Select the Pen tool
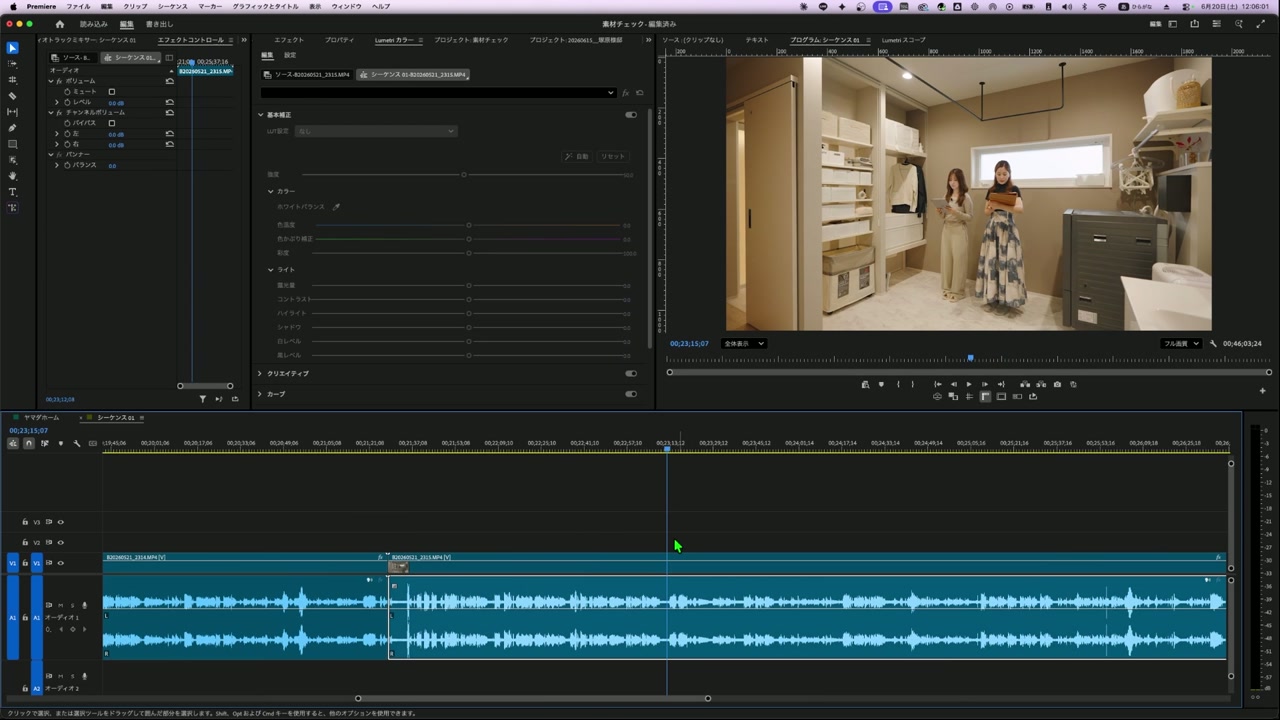 pyautogui.click(x=12, y=128)
